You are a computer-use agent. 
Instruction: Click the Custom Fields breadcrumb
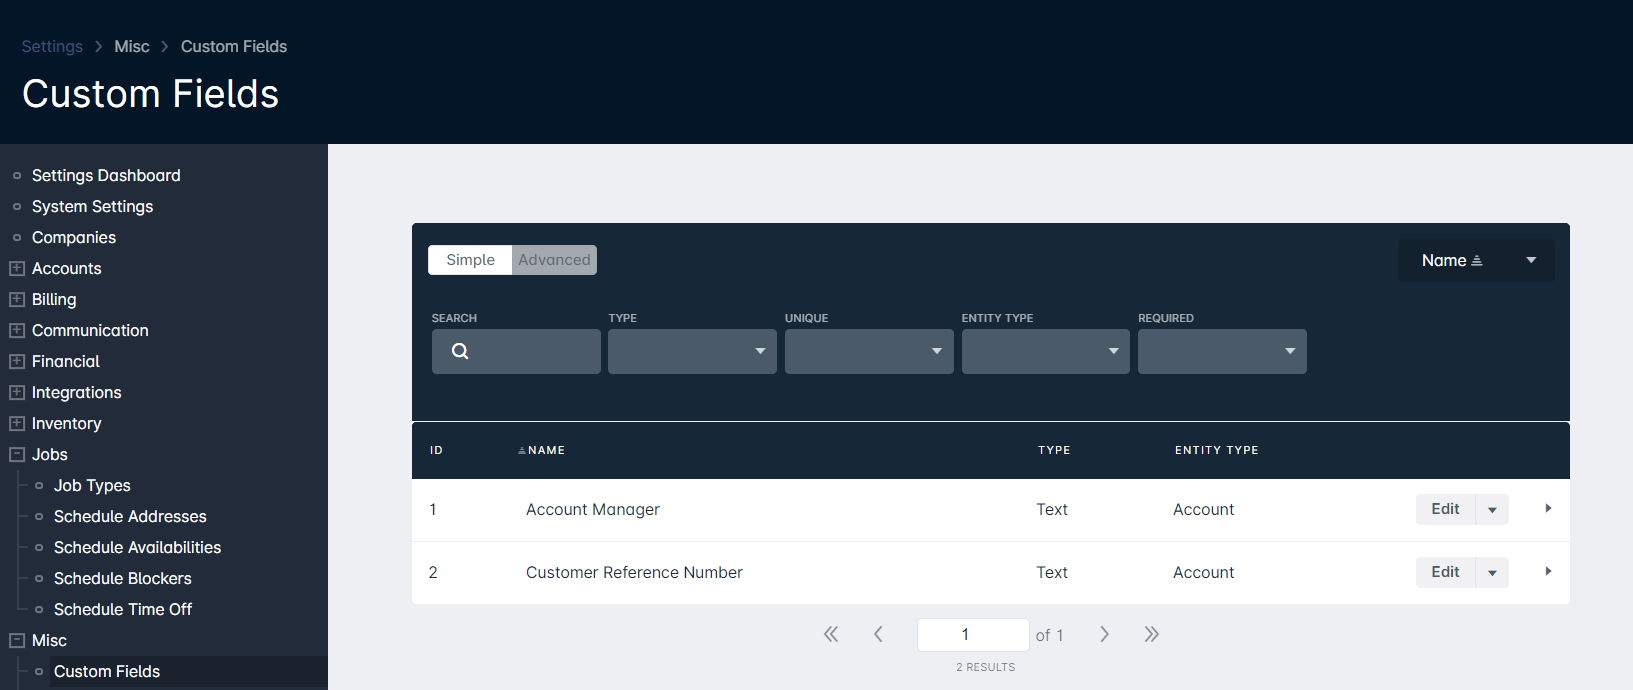pos(234,46)
